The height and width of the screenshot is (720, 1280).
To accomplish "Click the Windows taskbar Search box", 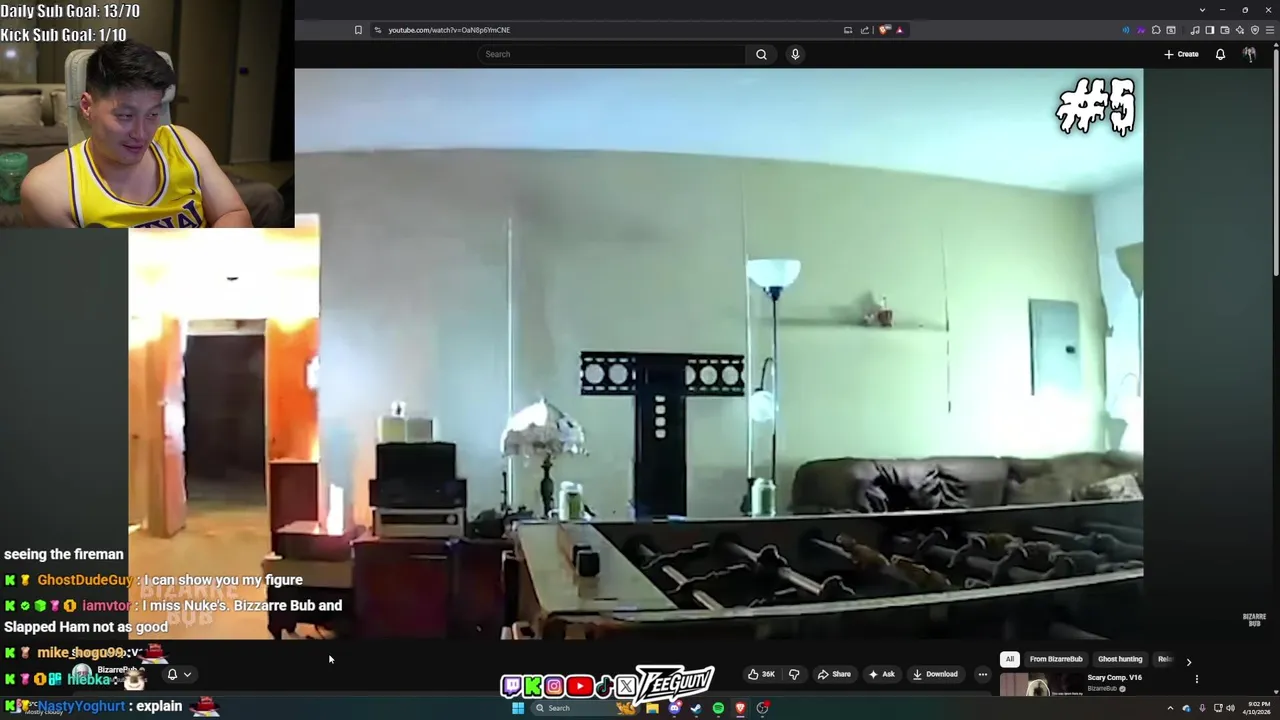I will pos(585,708).
